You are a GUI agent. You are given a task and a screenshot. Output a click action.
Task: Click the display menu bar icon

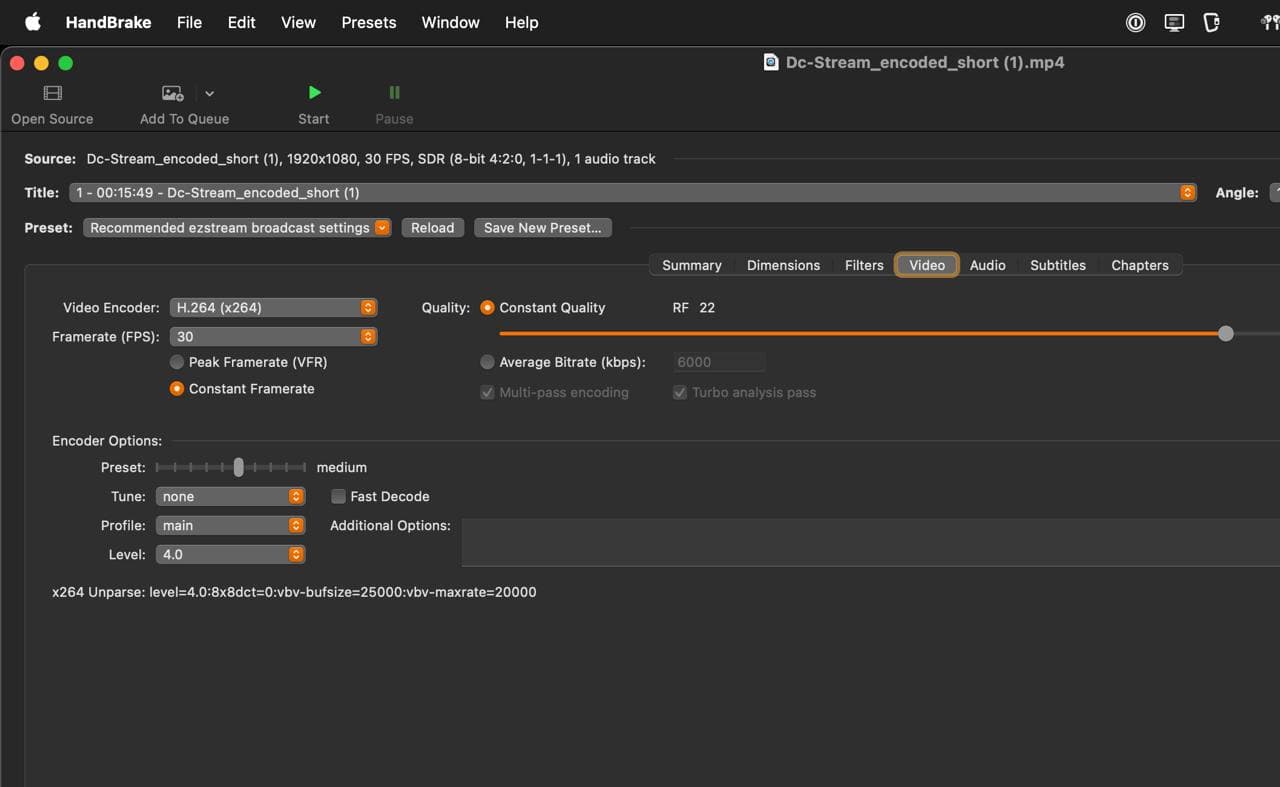tap(1175, 22)
